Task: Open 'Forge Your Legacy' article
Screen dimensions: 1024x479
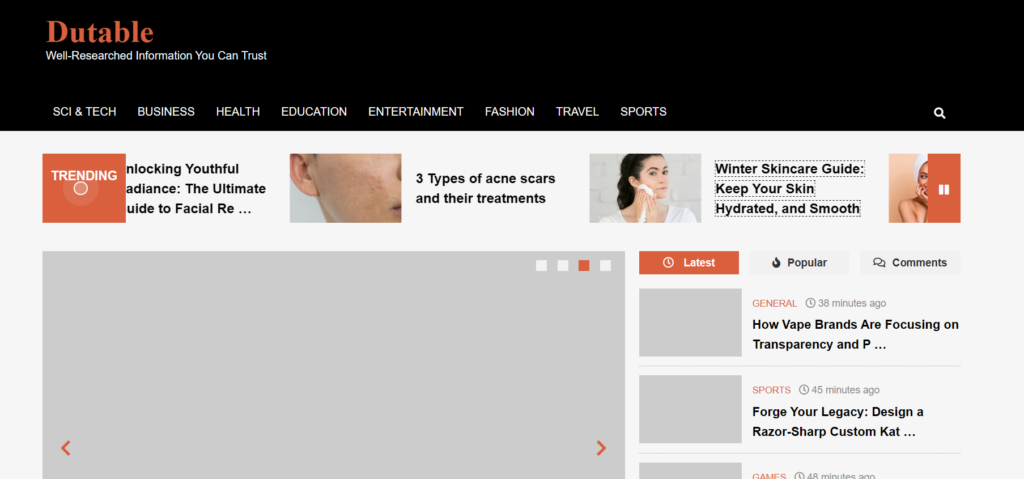Action: pyautogui.click(x=838, y=421)
